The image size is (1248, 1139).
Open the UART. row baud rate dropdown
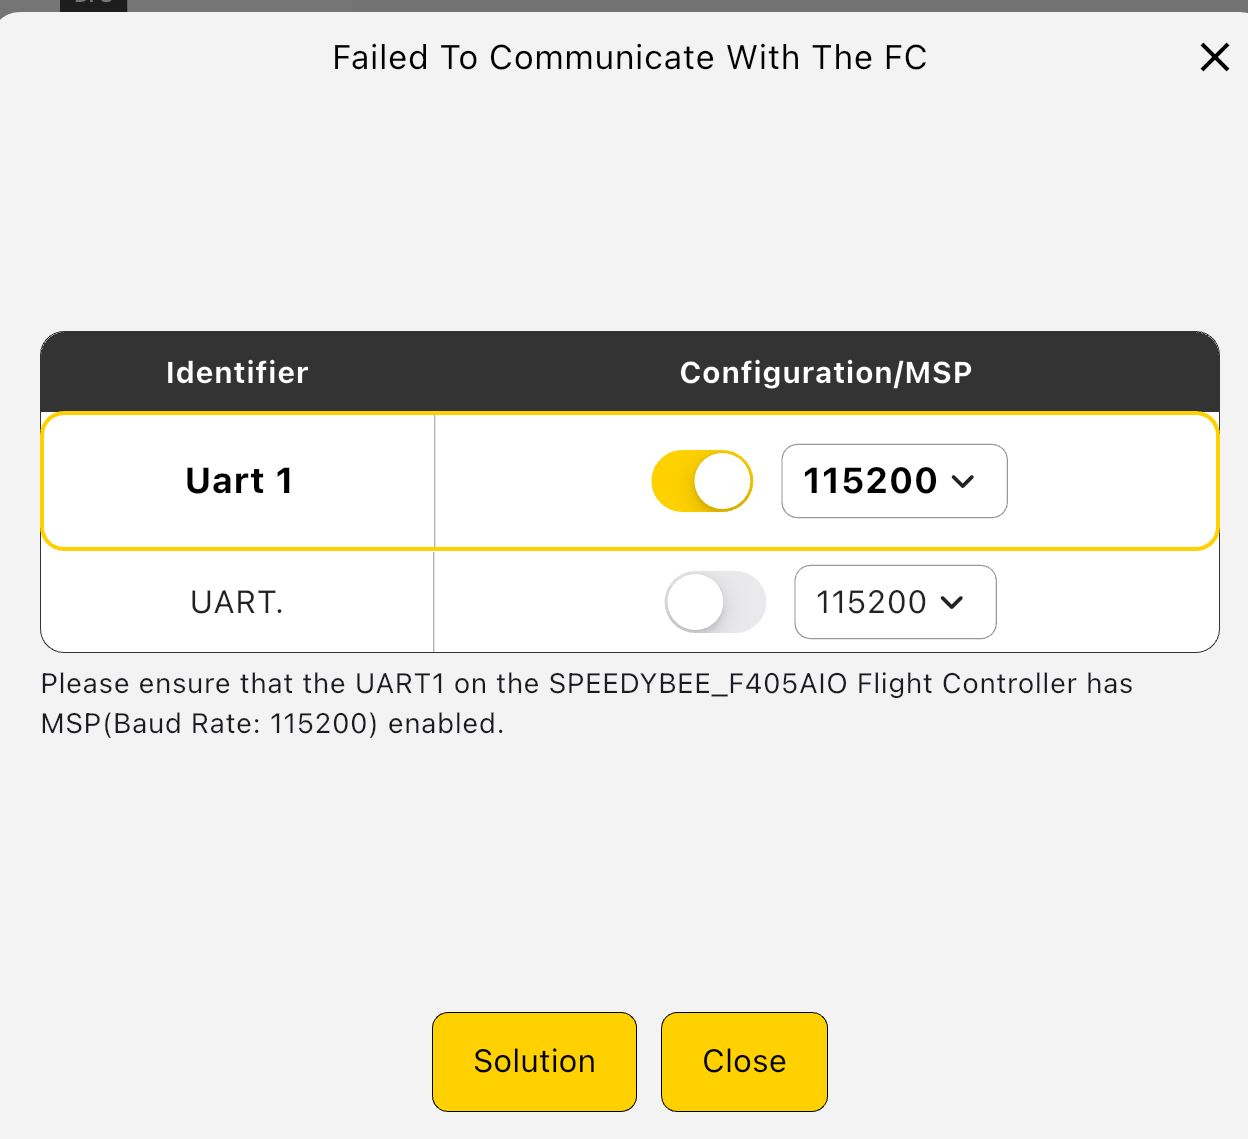click(894, 602)
